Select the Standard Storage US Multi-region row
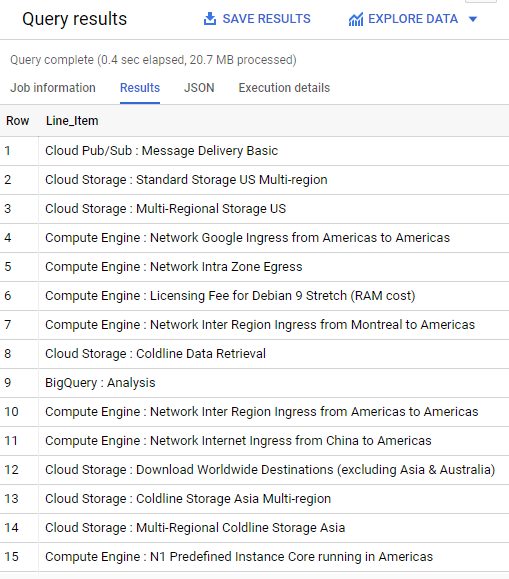 (x=254, y=180)
